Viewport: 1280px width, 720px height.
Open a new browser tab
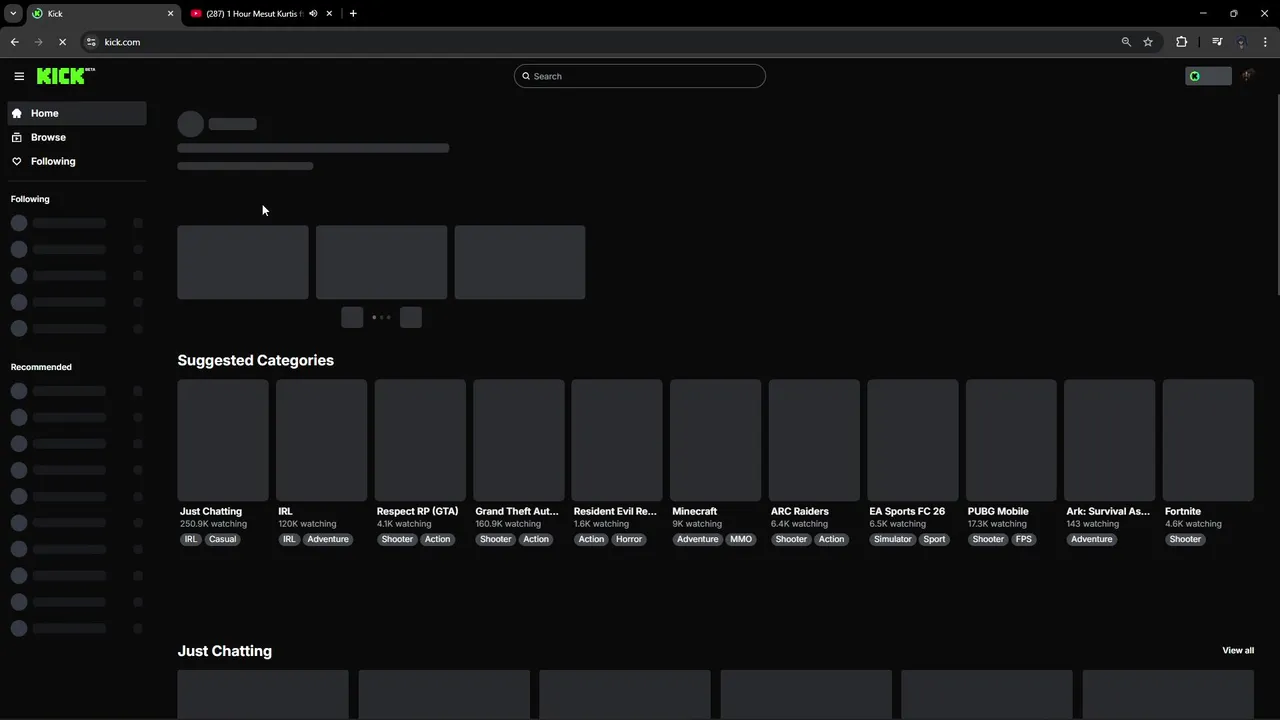[353, 14]
